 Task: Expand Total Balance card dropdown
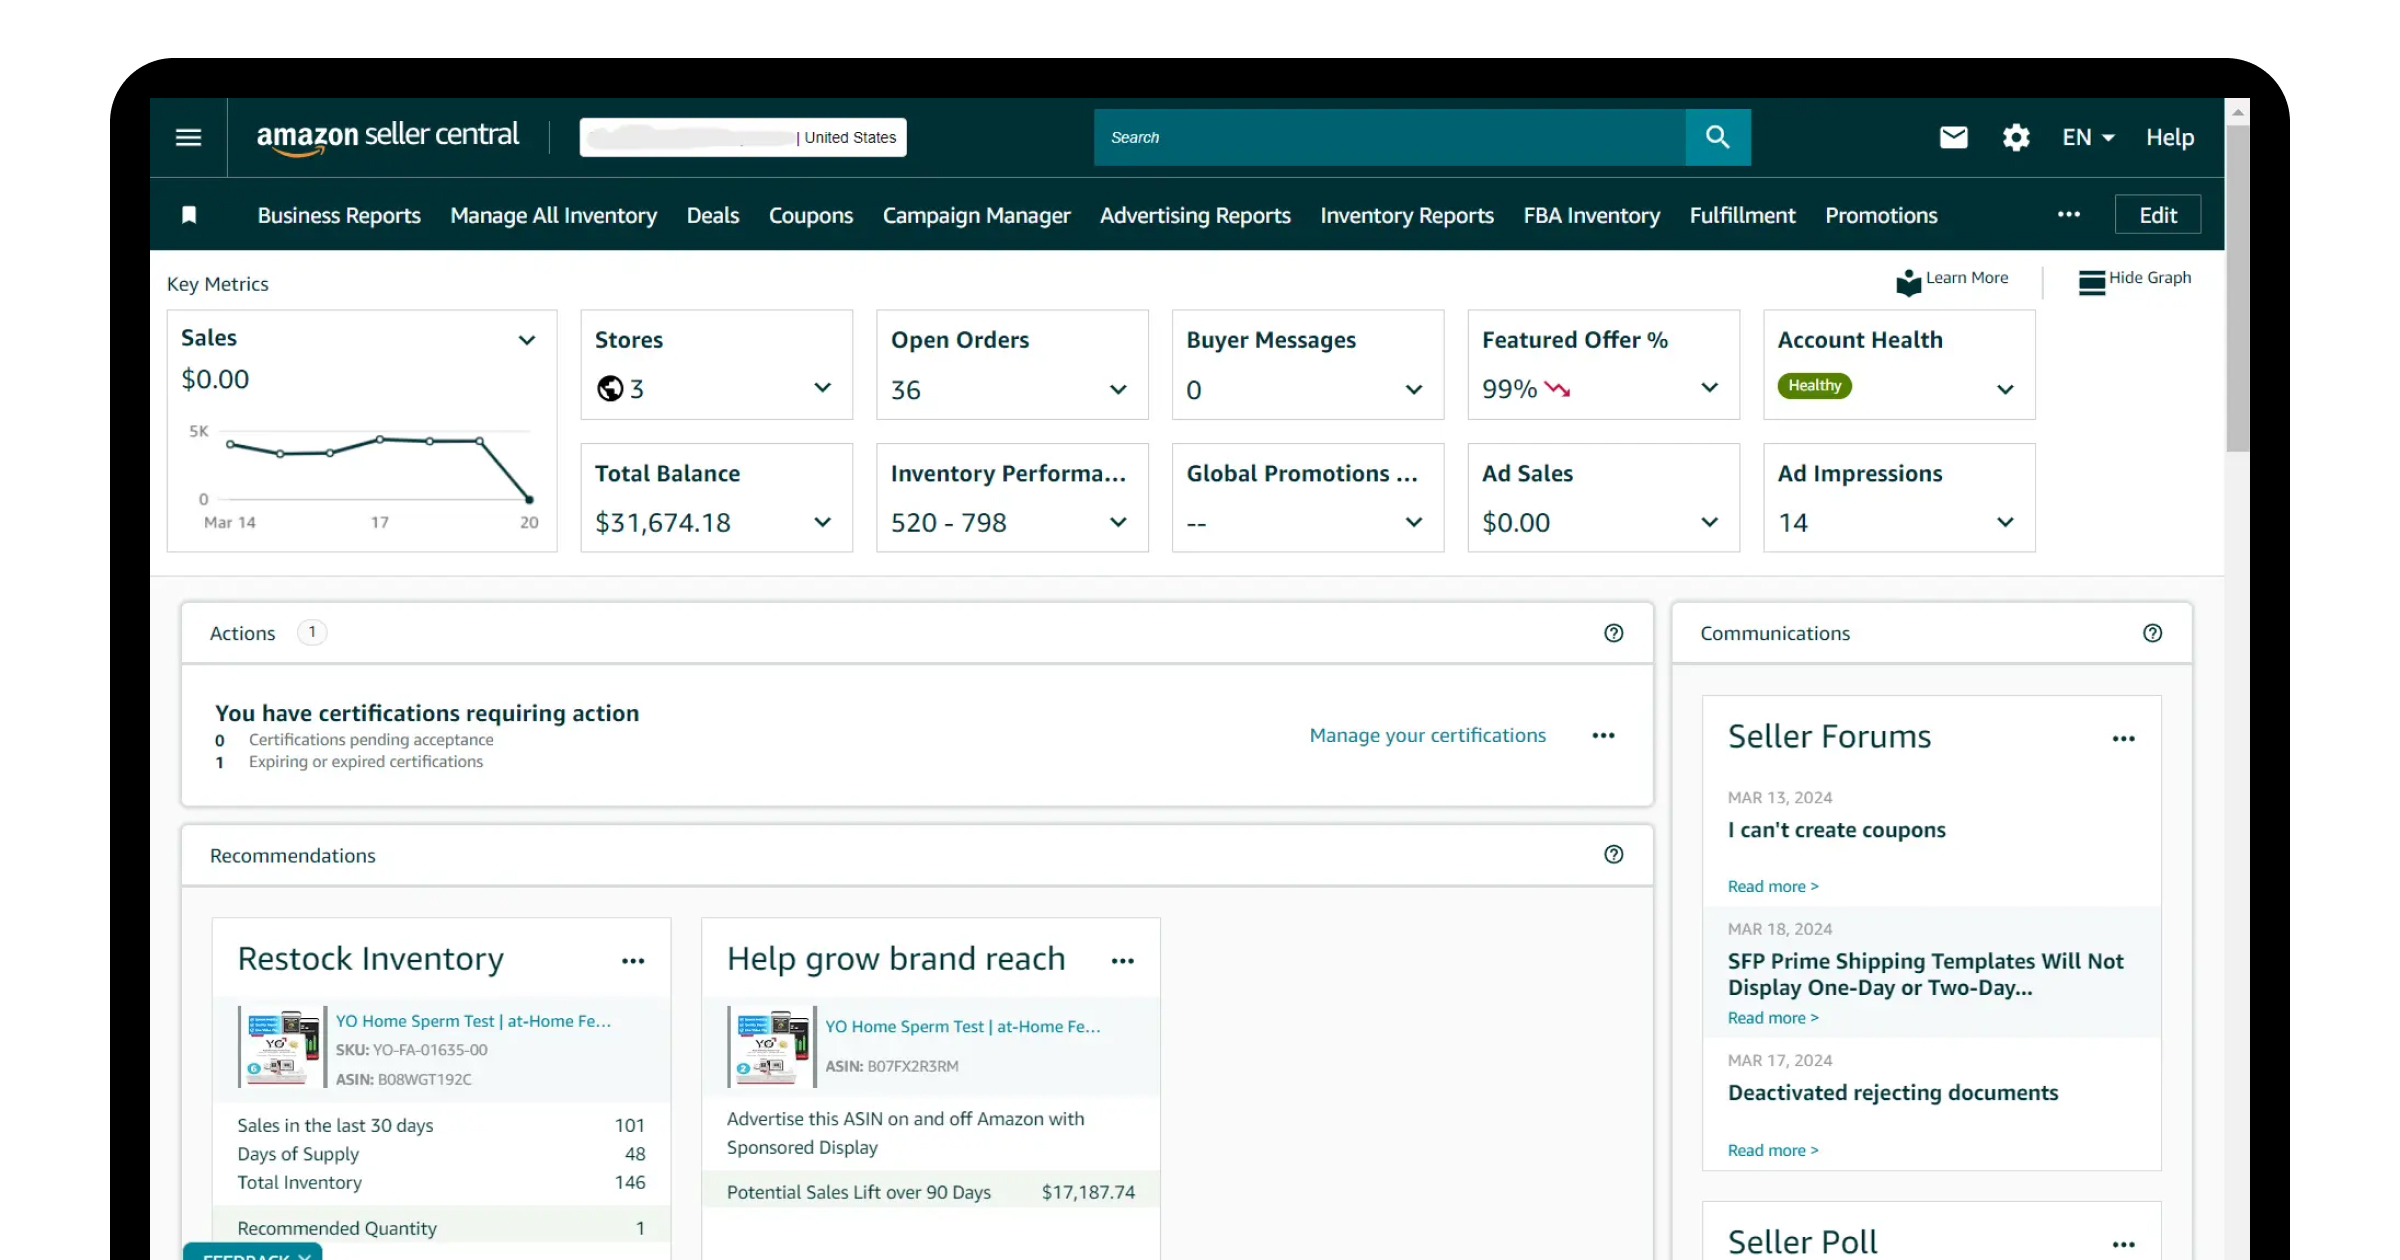coord(822,522)
